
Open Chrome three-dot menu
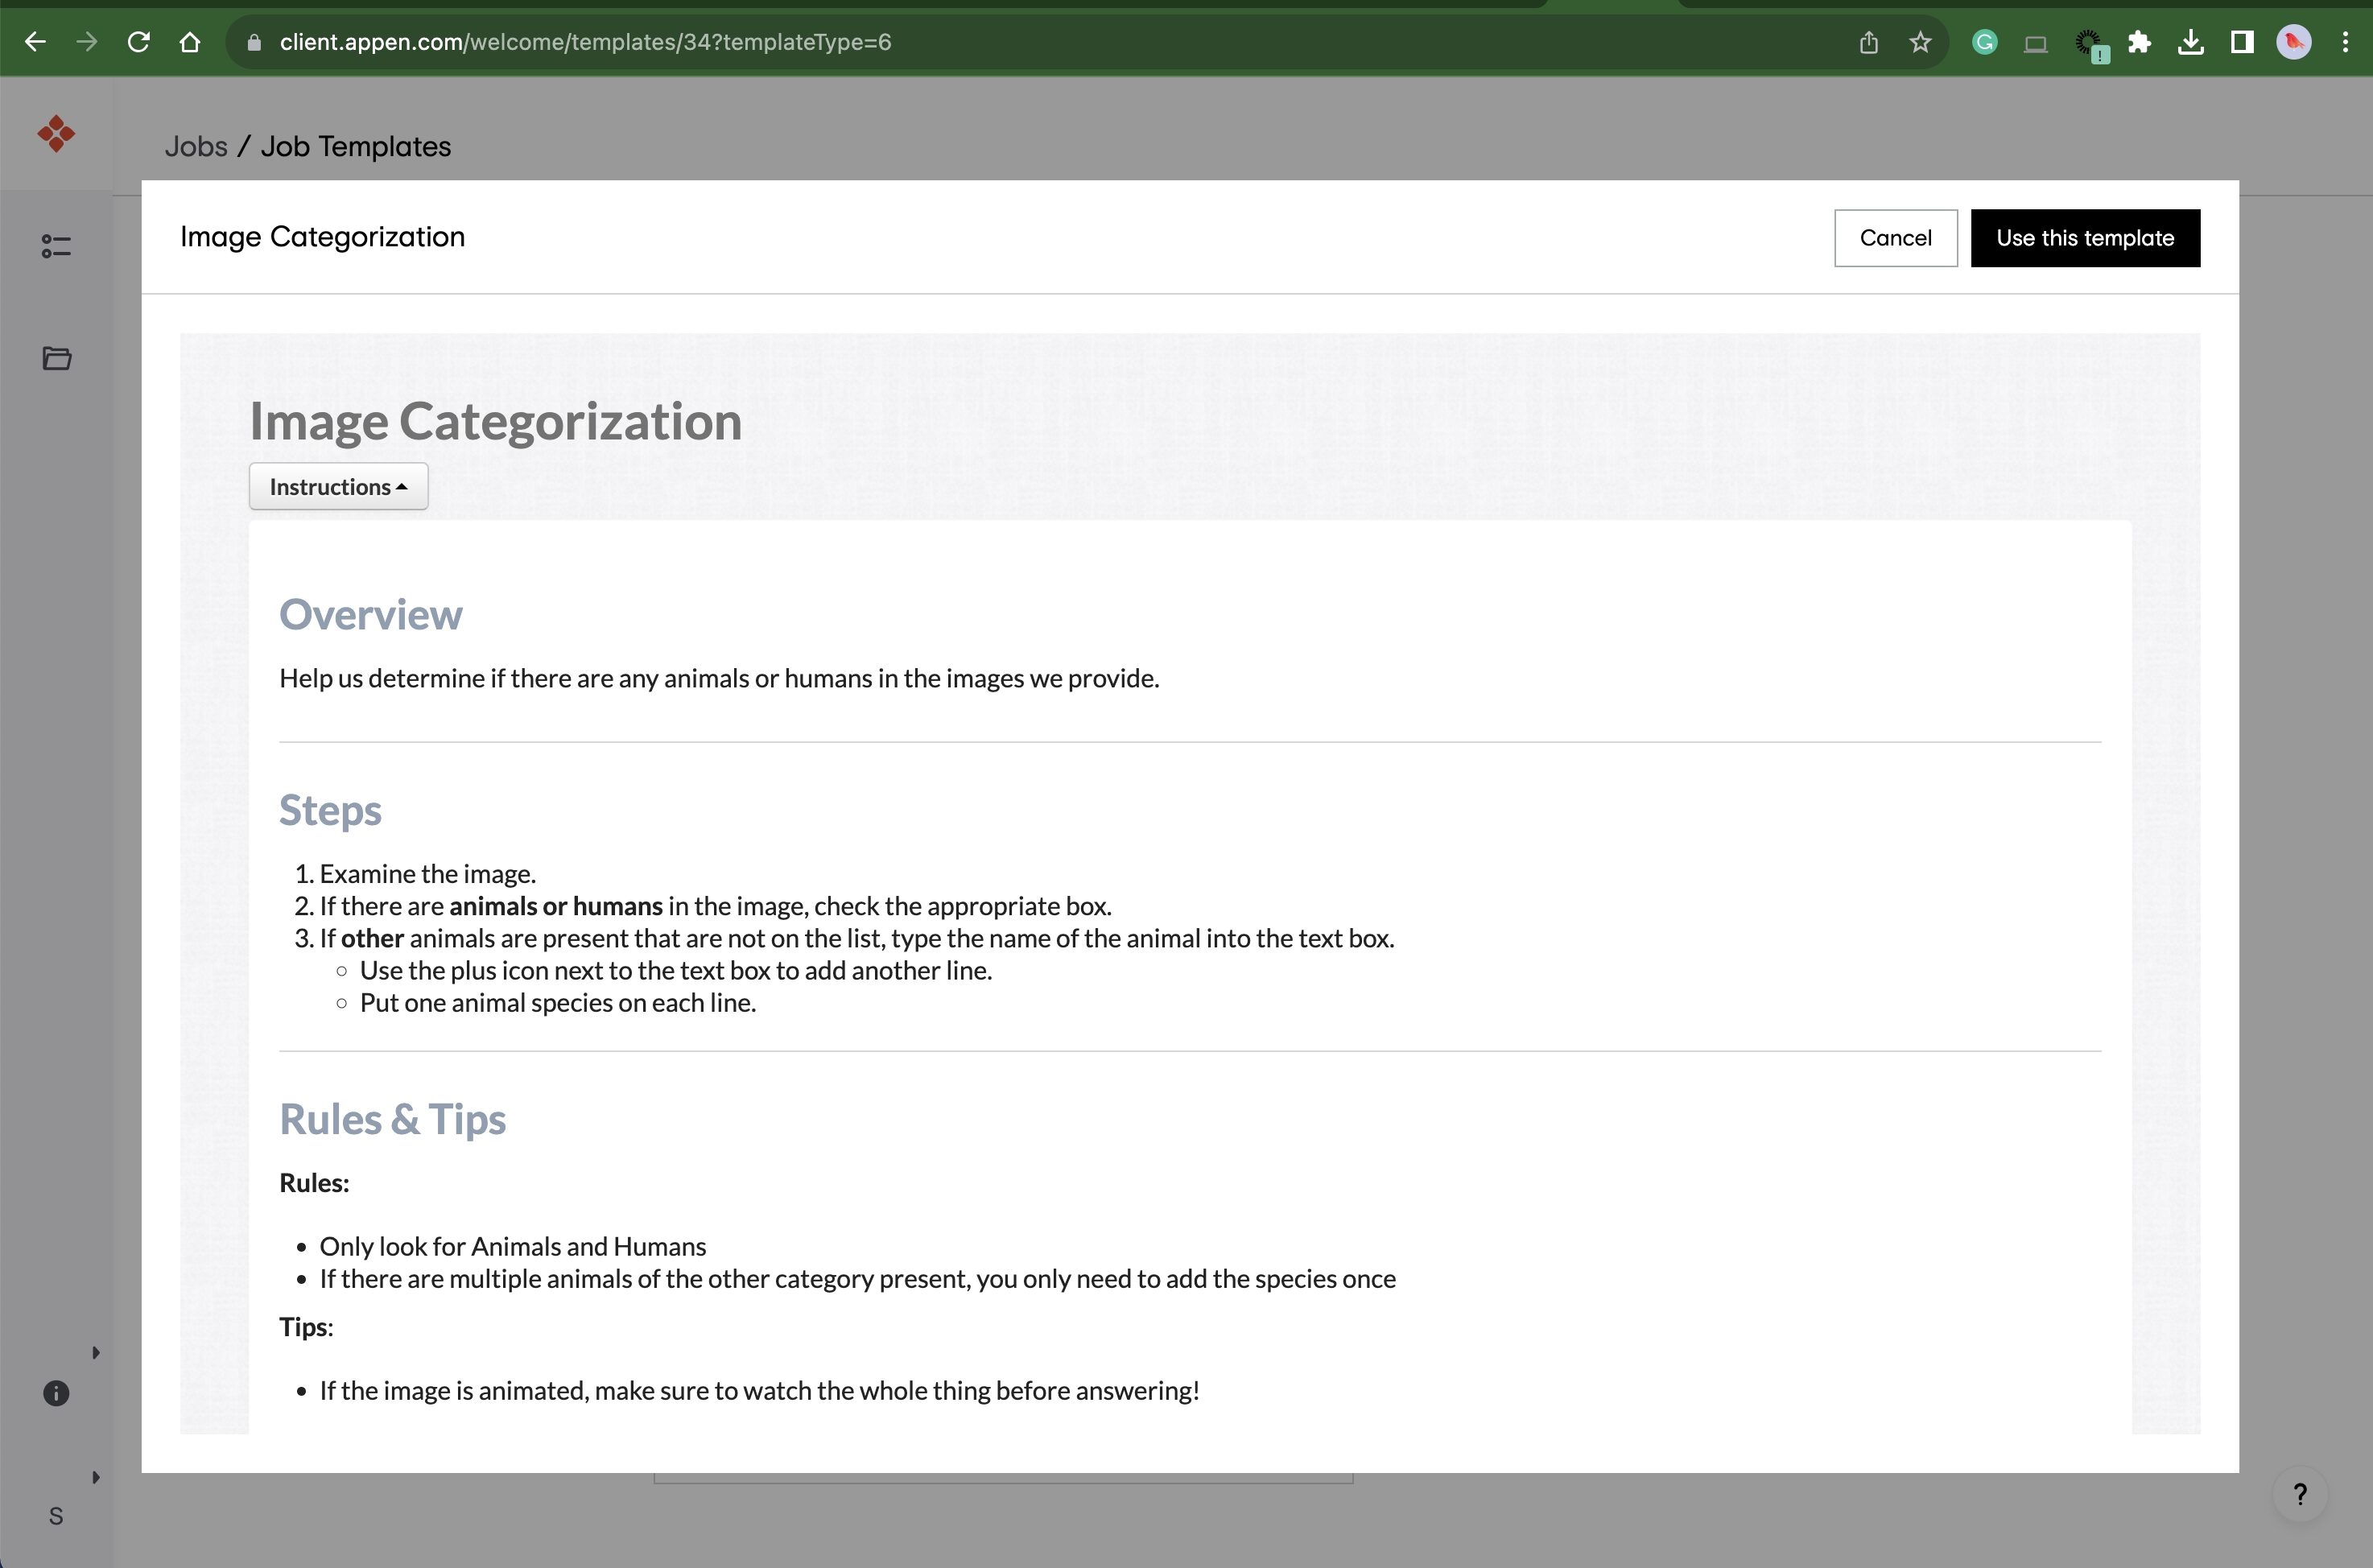tap(2345, 42)
